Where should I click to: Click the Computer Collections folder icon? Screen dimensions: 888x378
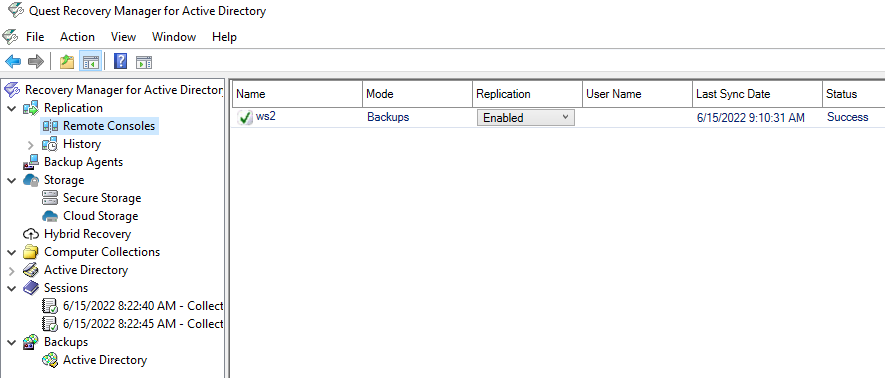[x=31, y=252]
